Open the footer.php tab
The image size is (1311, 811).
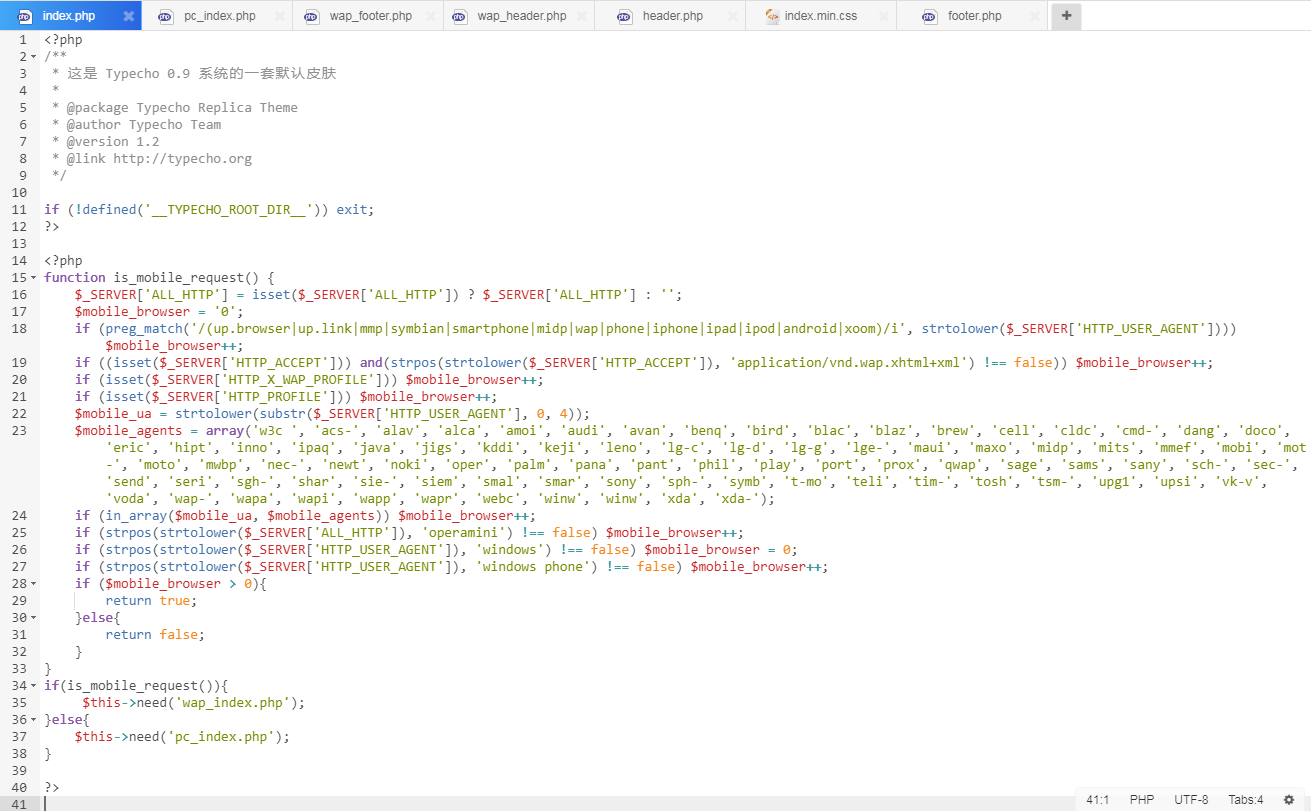click(972, 16)
